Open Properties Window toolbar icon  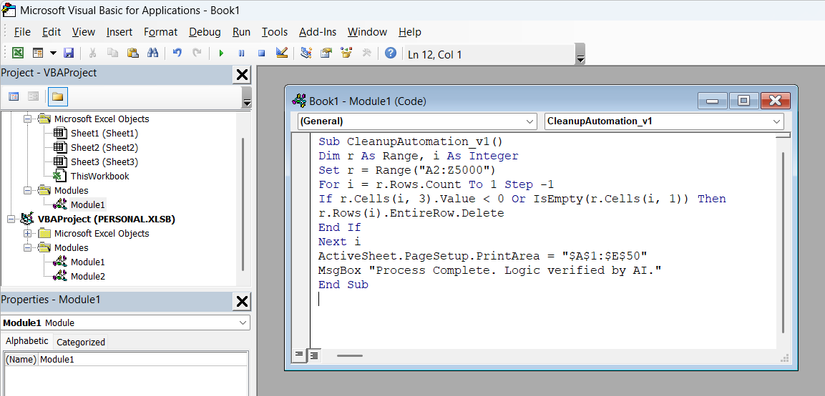tap(326, 53)
